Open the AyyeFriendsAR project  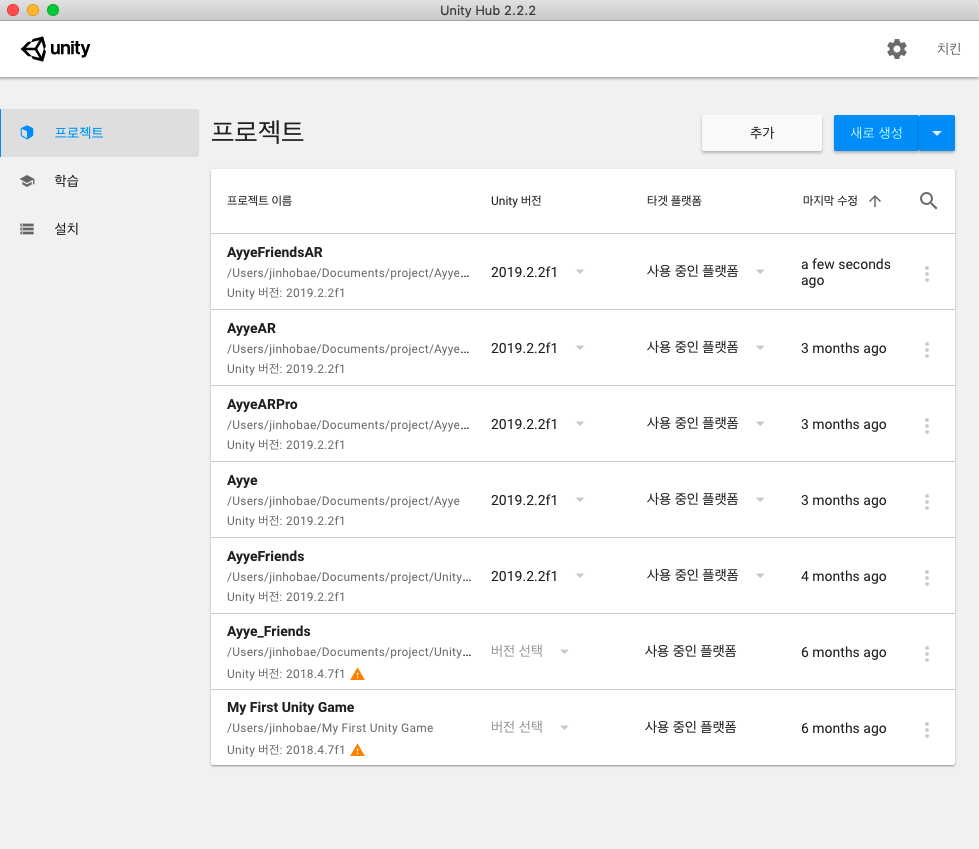click(583, 272)
